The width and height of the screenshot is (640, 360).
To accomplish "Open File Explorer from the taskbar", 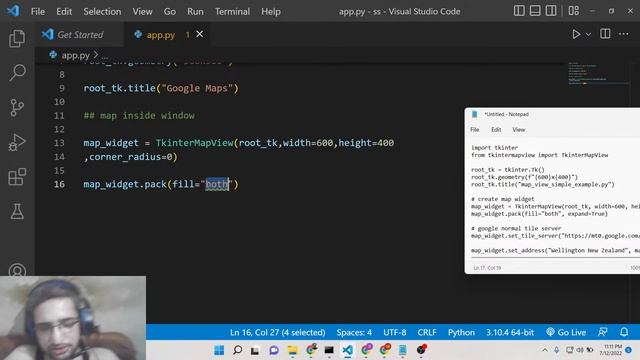I will point(292,350).
